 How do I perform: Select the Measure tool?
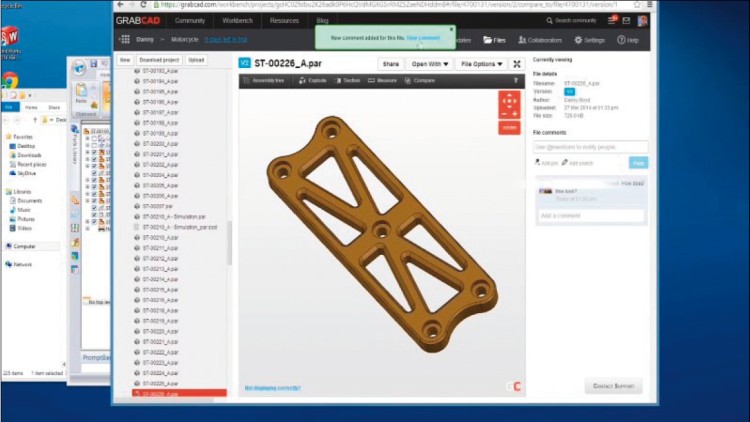pos(384,80)
